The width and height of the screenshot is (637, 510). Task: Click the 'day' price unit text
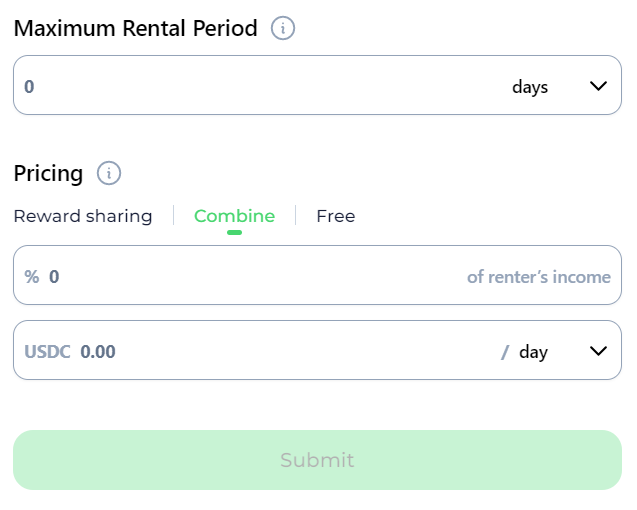coord(533,352)
